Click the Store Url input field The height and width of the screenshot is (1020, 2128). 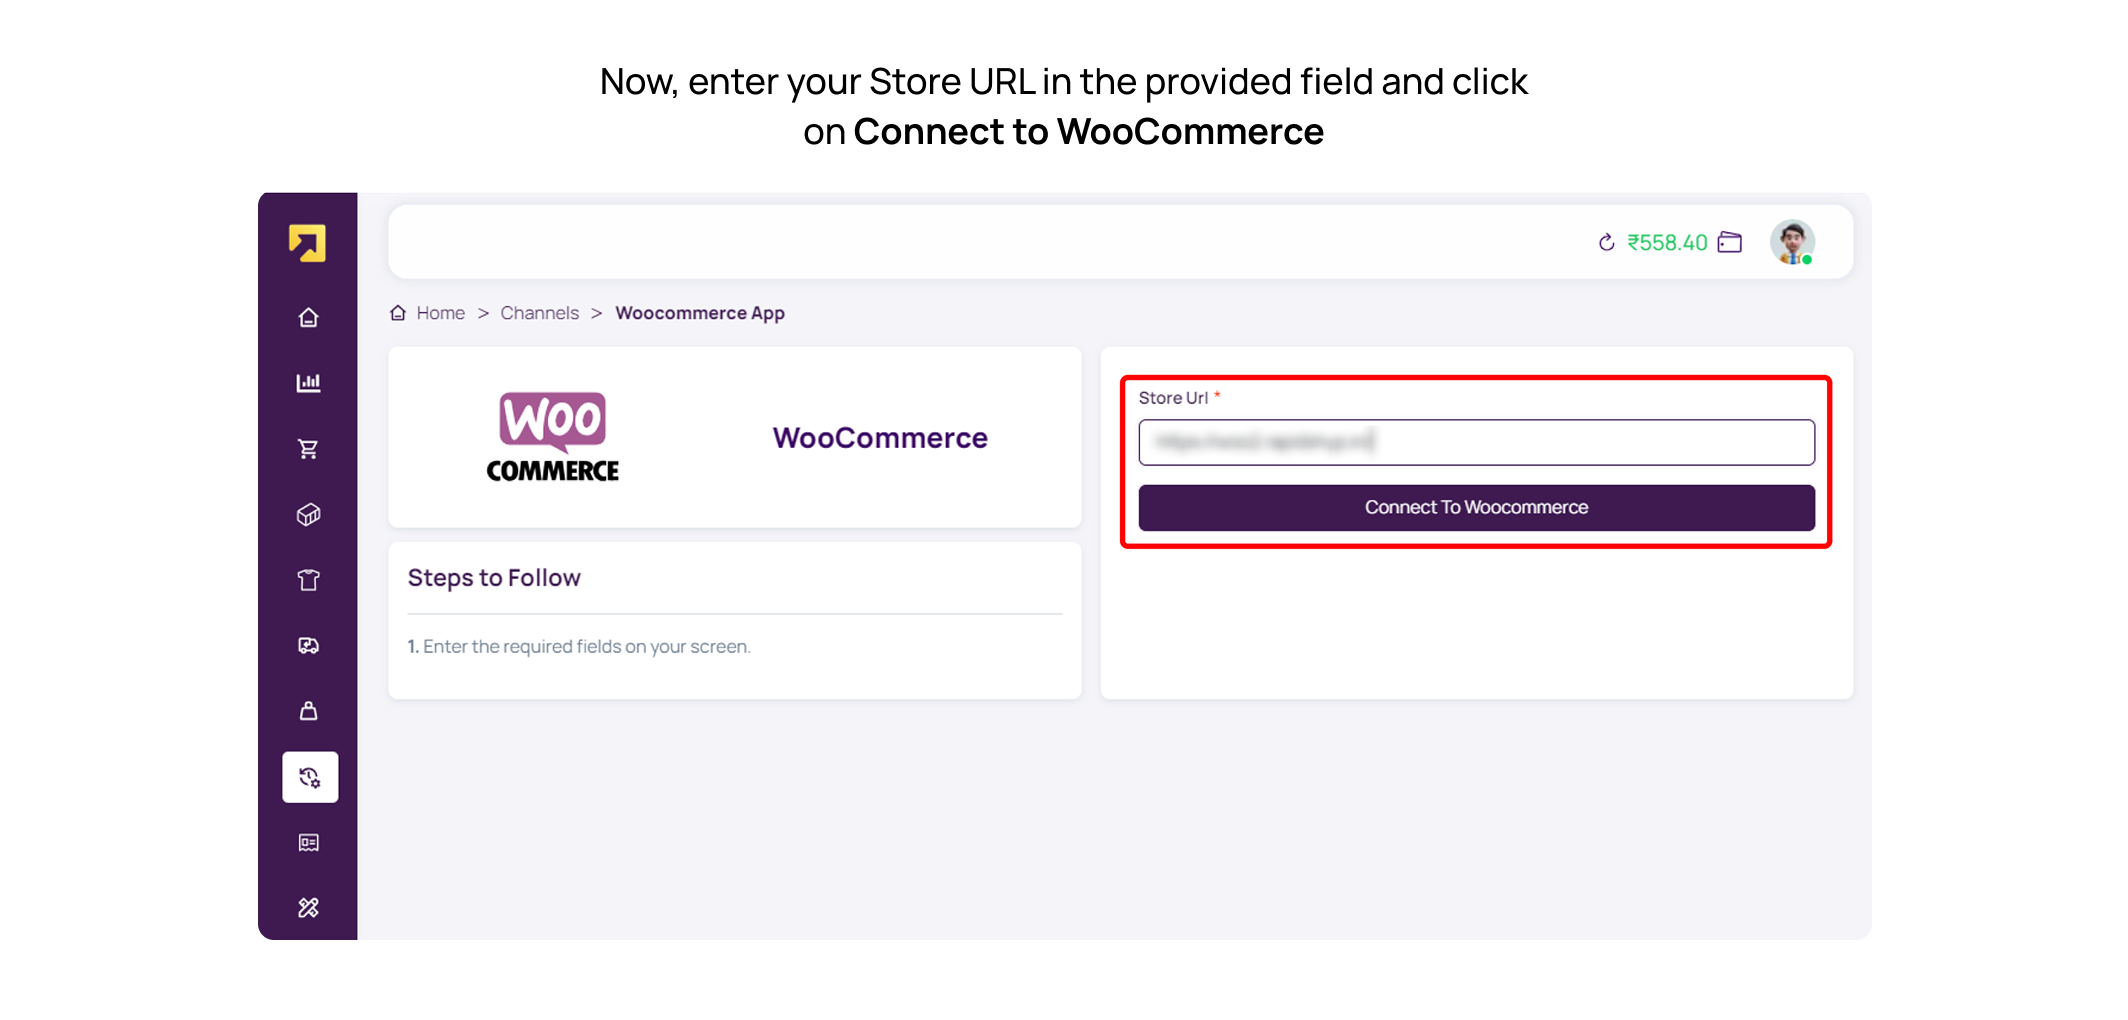coord(1476,442)
